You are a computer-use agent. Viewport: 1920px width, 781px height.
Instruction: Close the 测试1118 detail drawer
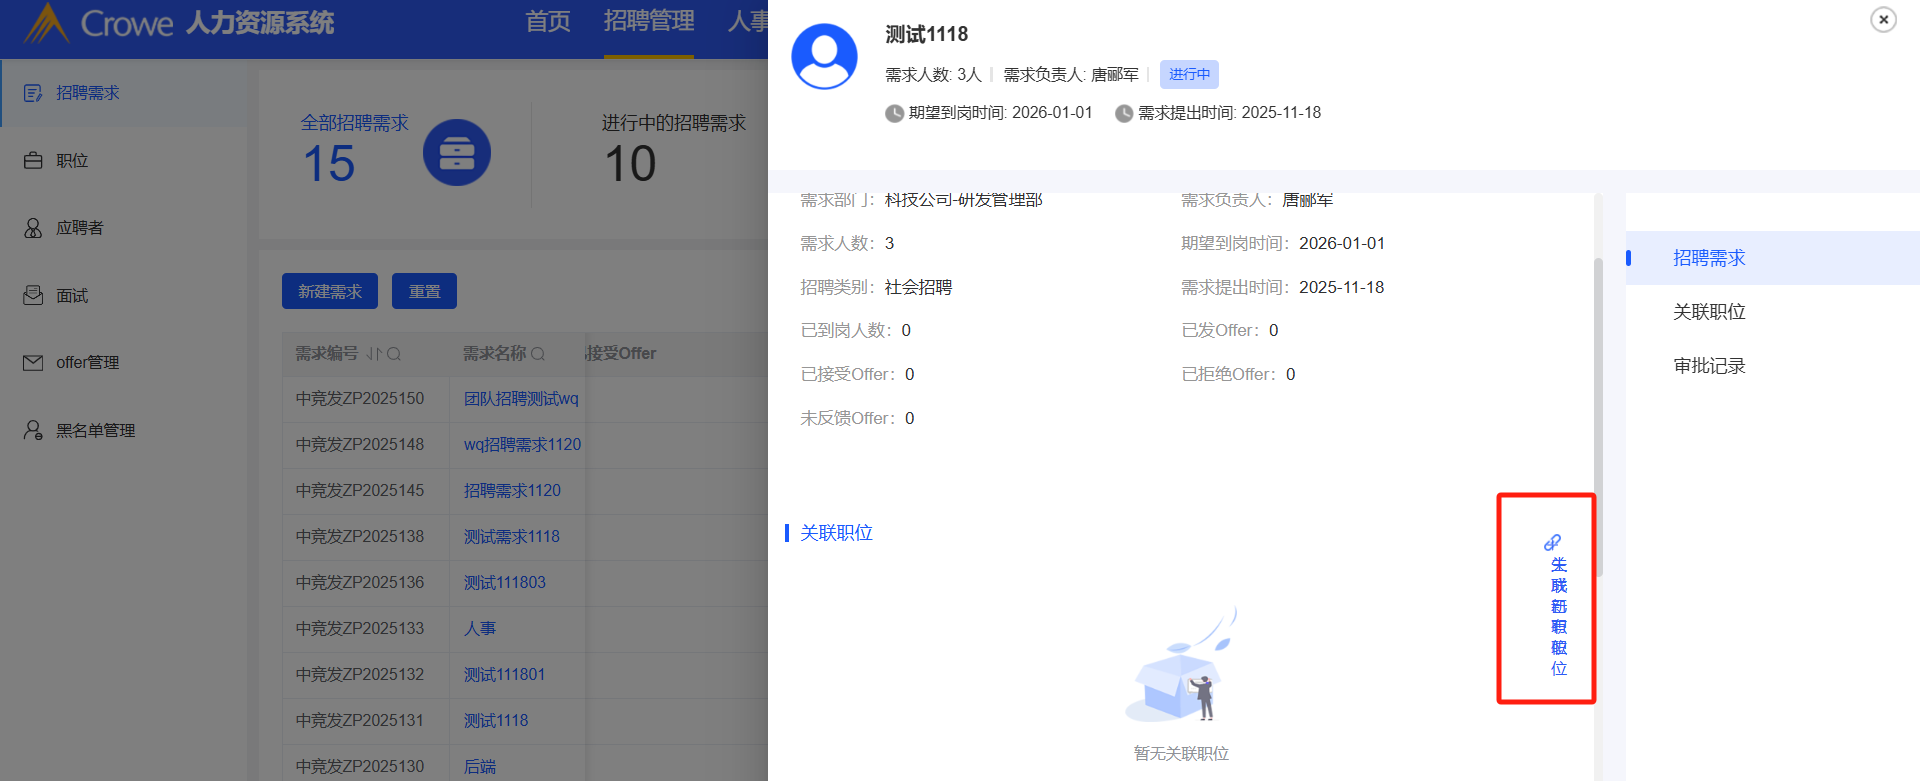coord(1883,19)
